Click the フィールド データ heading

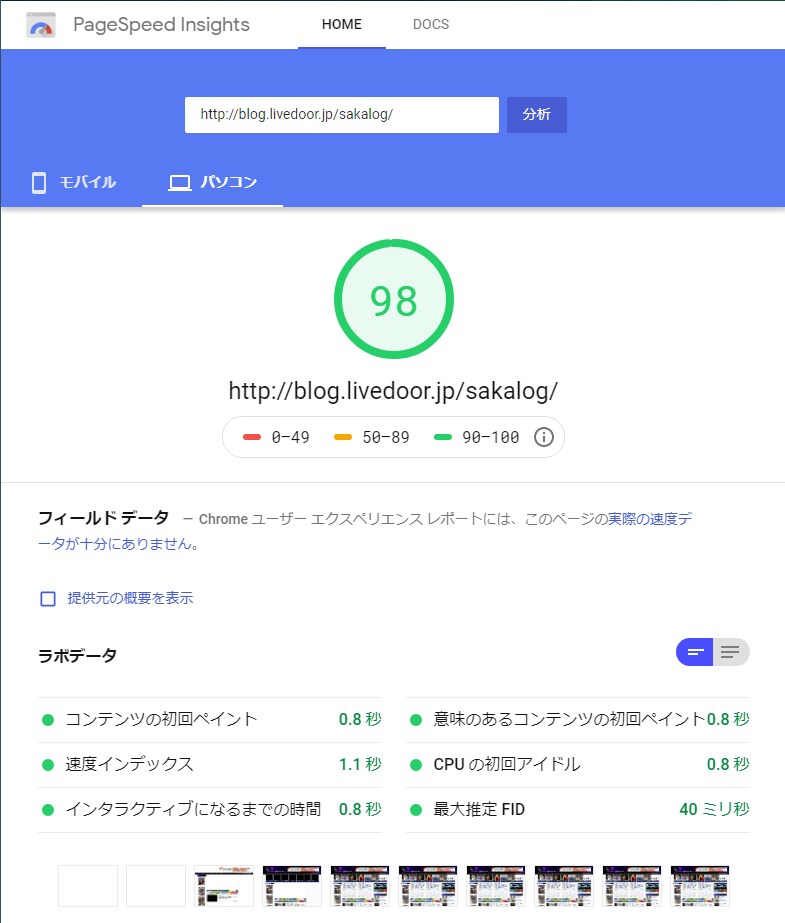click(104, 519)
